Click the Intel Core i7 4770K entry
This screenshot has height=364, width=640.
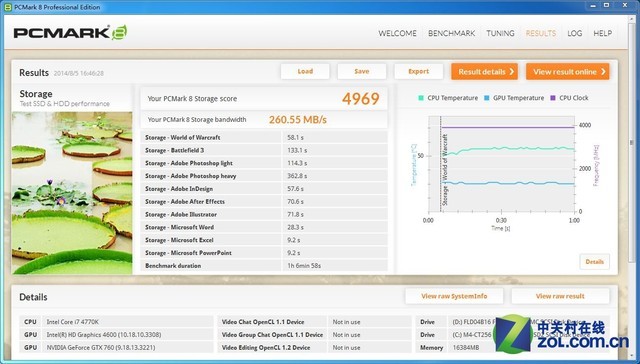point(72,322)
